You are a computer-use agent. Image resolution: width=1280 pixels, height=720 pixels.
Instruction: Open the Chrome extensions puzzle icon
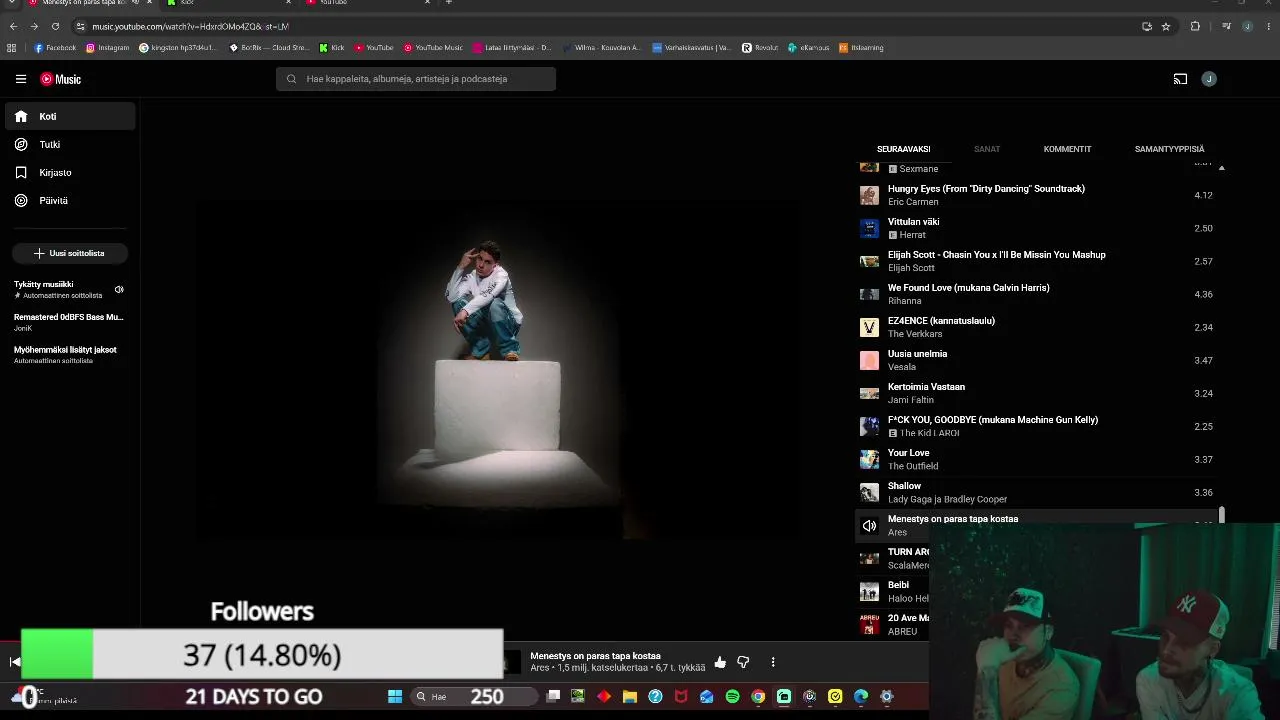coord(1195,26)
